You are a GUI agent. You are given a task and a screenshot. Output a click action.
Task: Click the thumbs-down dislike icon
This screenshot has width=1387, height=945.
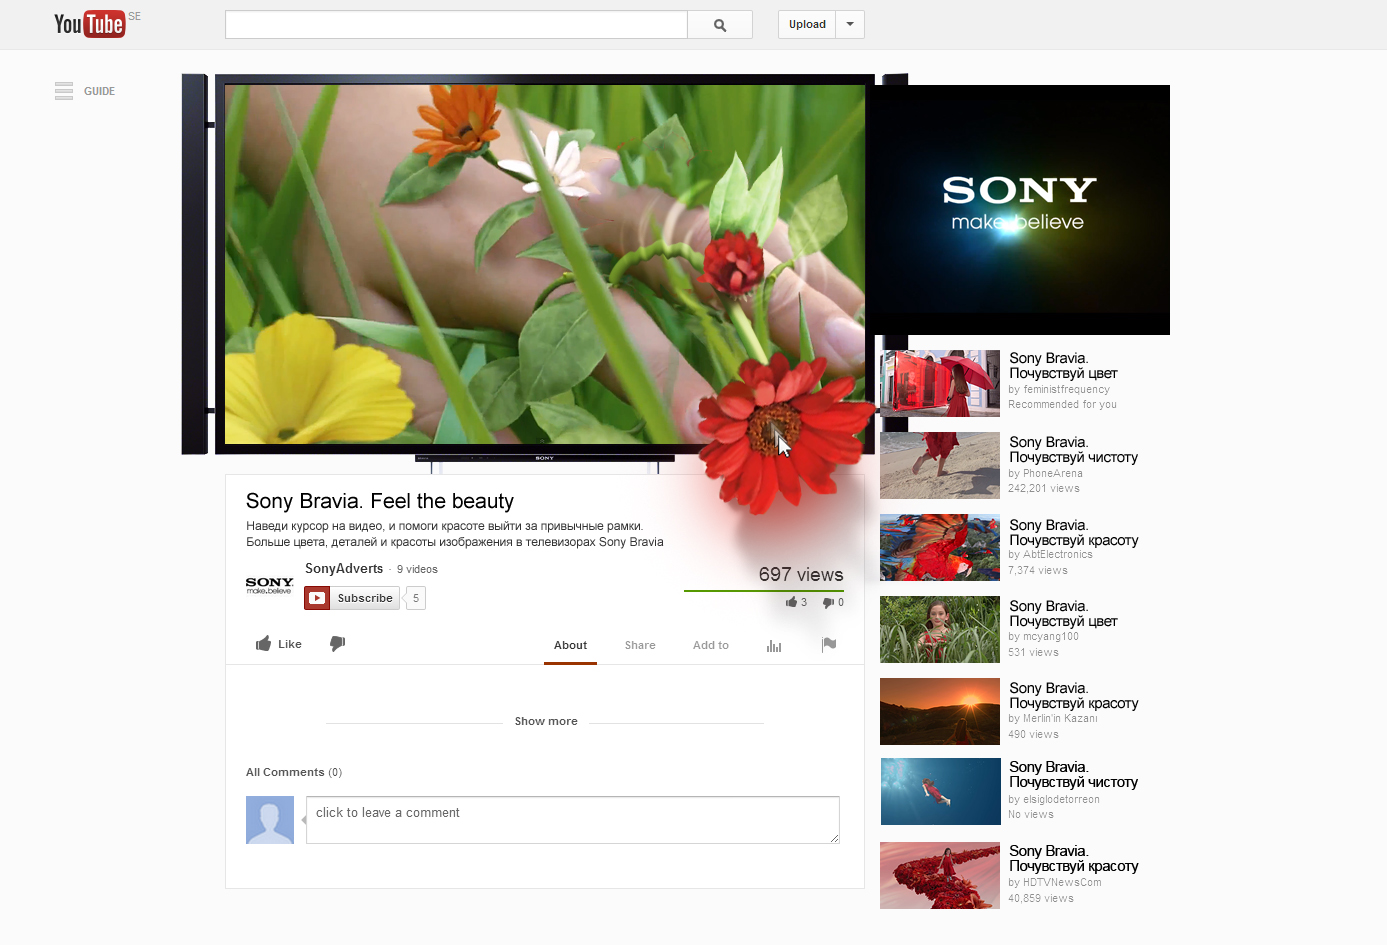pos(338,643)
